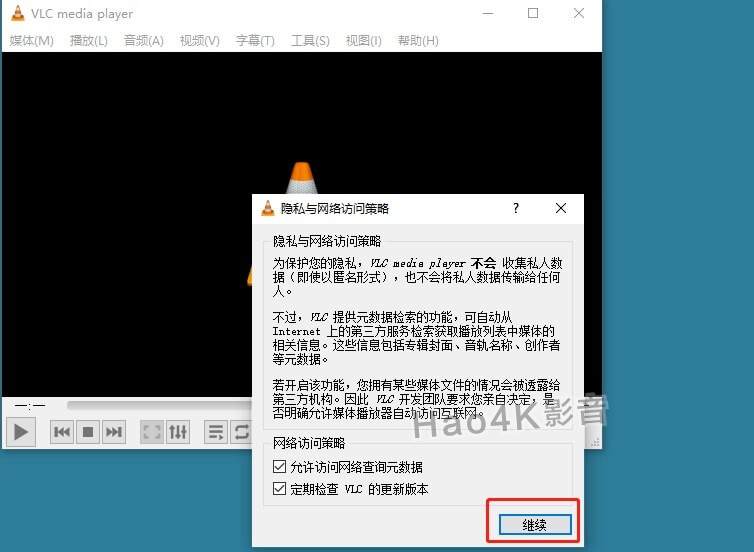Viewport: 754px width, 552px height.
Task: Open the 帮助(H) menu
Action: pyautogui.click(x=418, y=41)
